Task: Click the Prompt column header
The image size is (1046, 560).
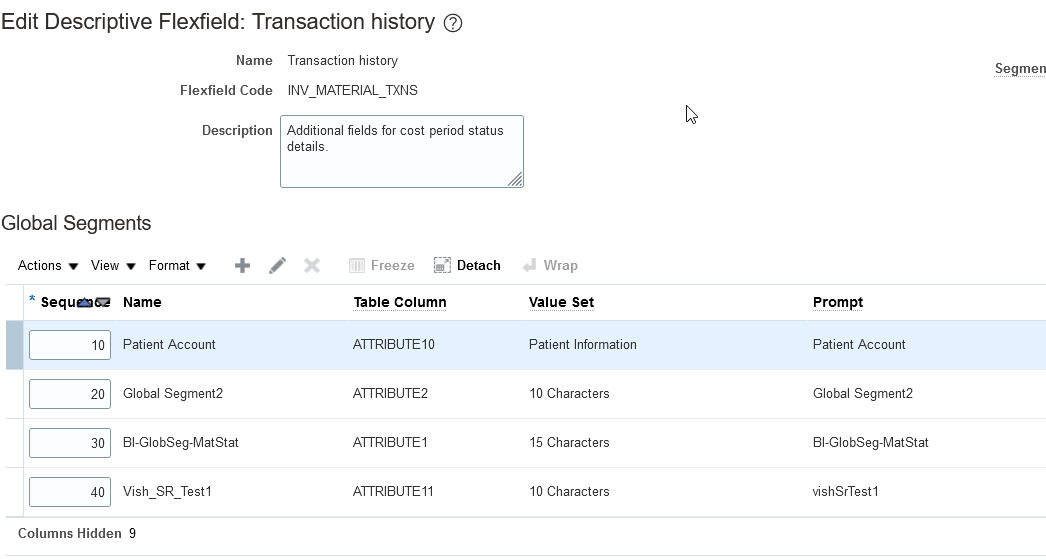Action: (x=838, y=302)
